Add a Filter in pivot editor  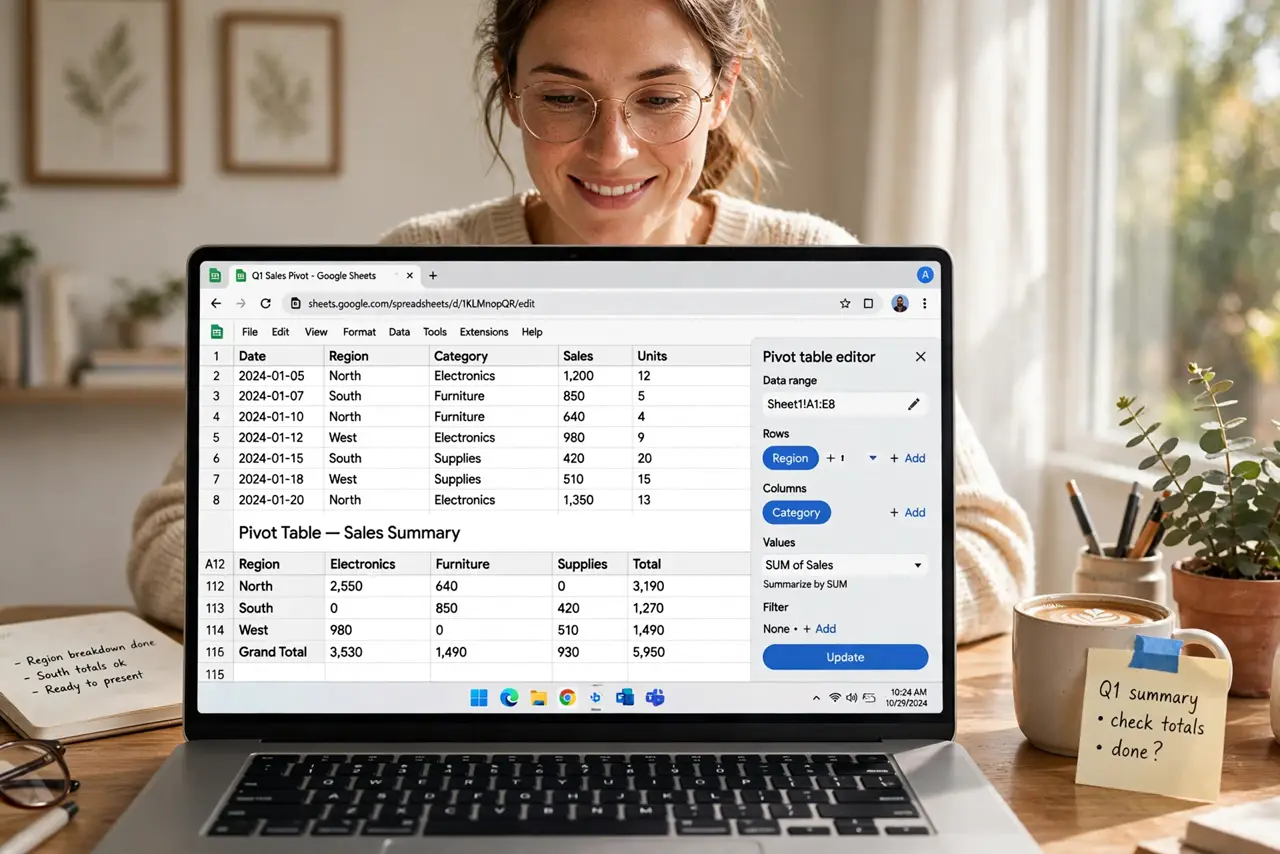(819, 629)
